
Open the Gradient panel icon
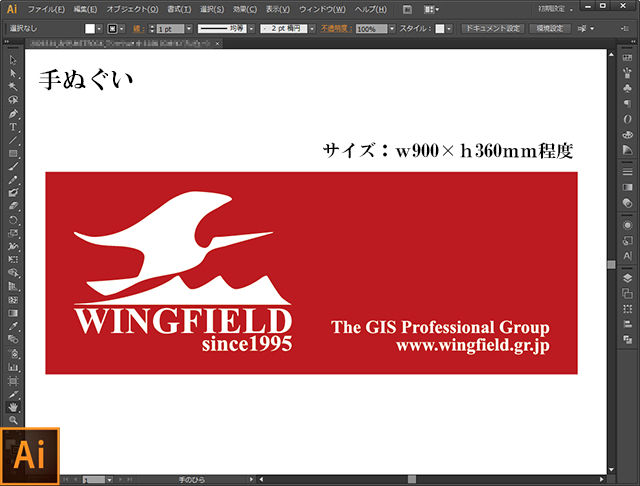click(627, 187)
